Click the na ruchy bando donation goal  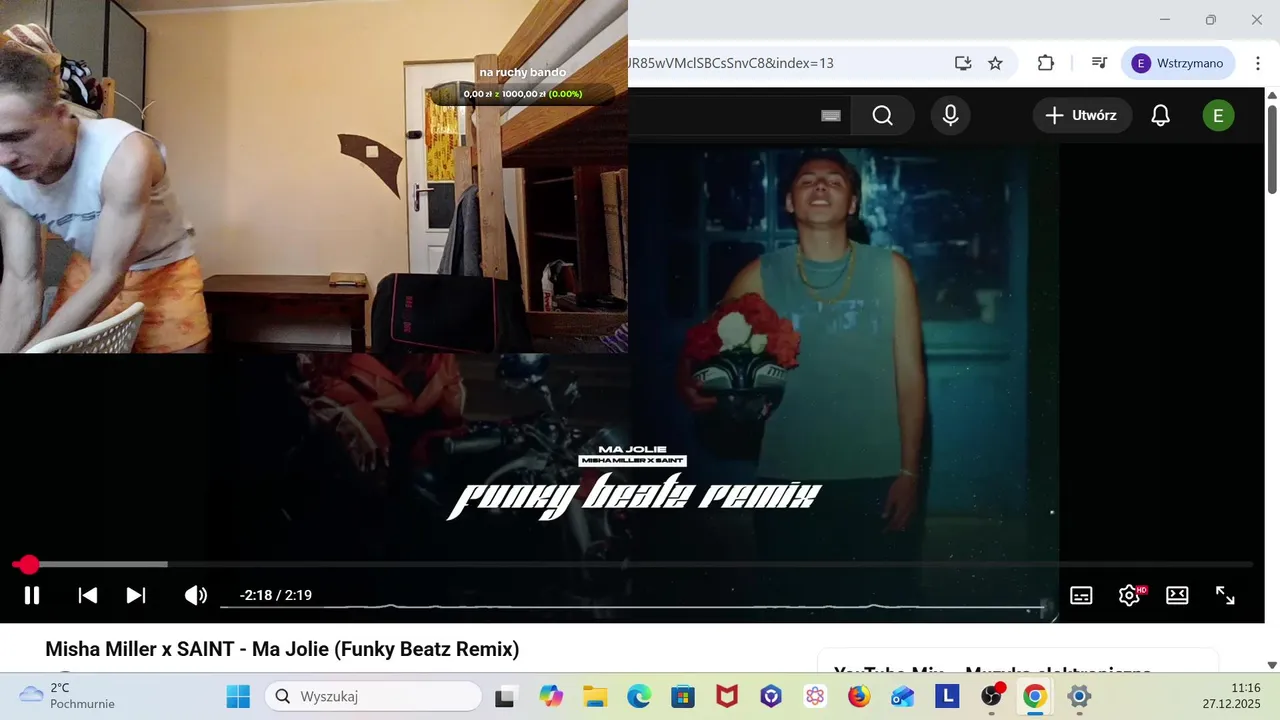coord(523,84)
